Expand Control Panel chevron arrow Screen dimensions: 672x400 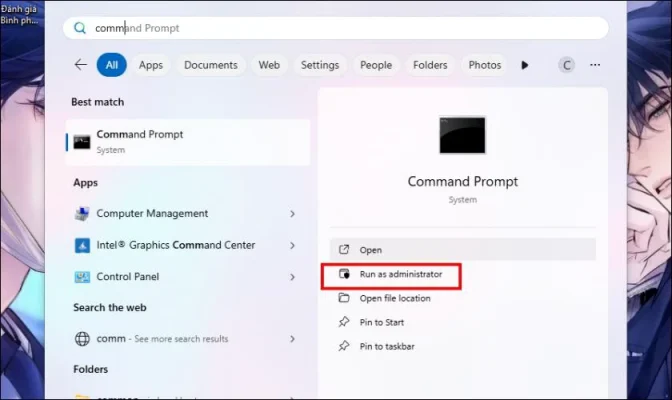click(292, 277)
